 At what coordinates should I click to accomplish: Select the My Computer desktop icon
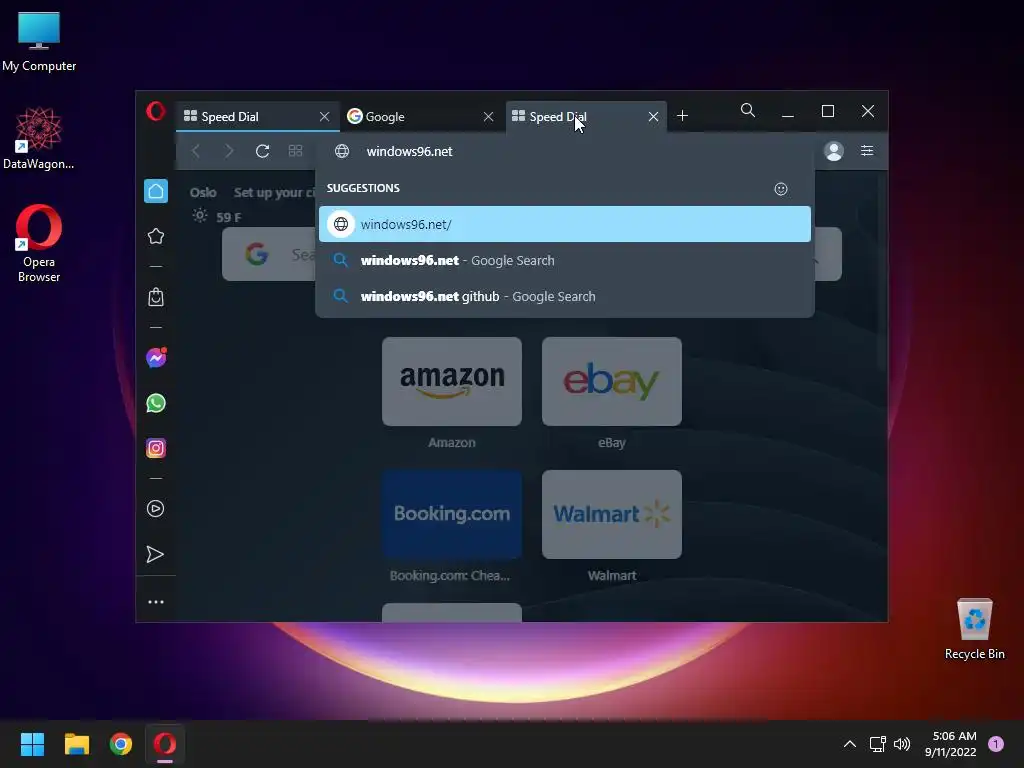(39, 42)
